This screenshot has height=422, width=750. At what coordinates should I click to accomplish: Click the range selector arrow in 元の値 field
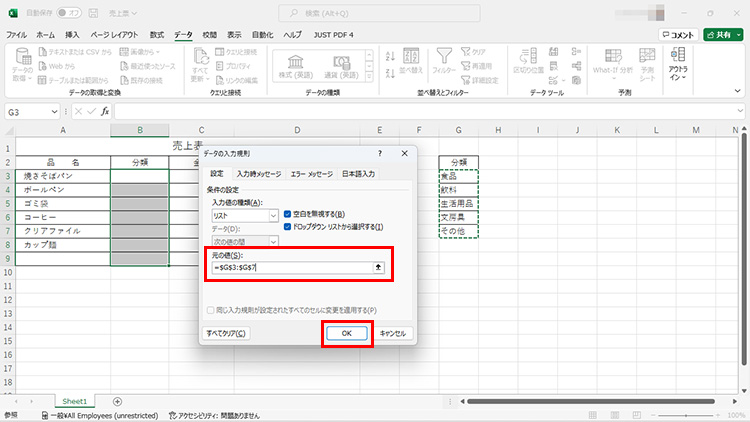pyautogui.click(x=378, y=268)
